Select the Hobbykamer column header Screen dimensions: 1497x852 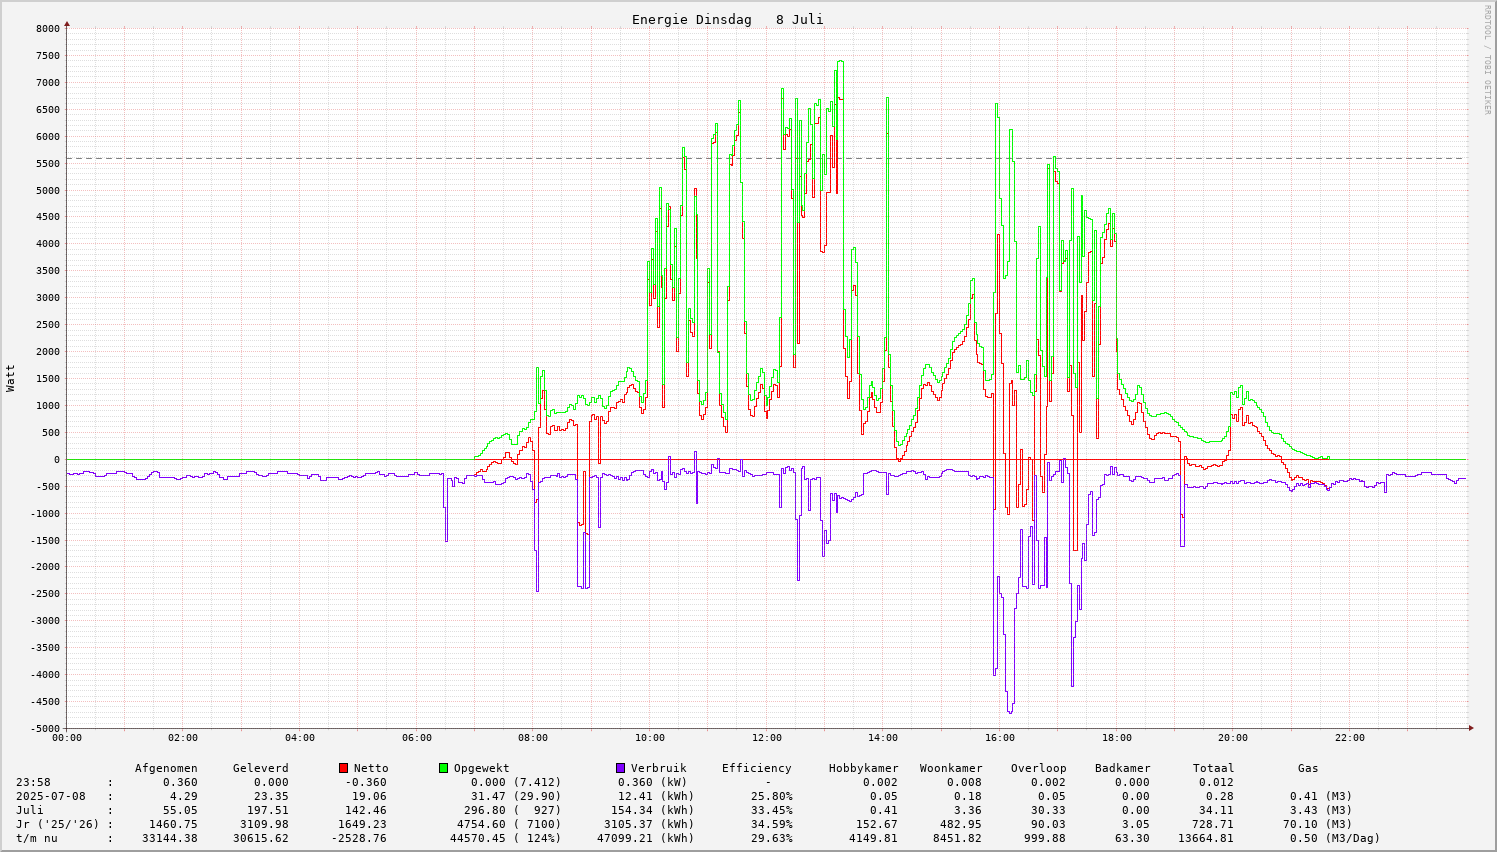(863, 768)
